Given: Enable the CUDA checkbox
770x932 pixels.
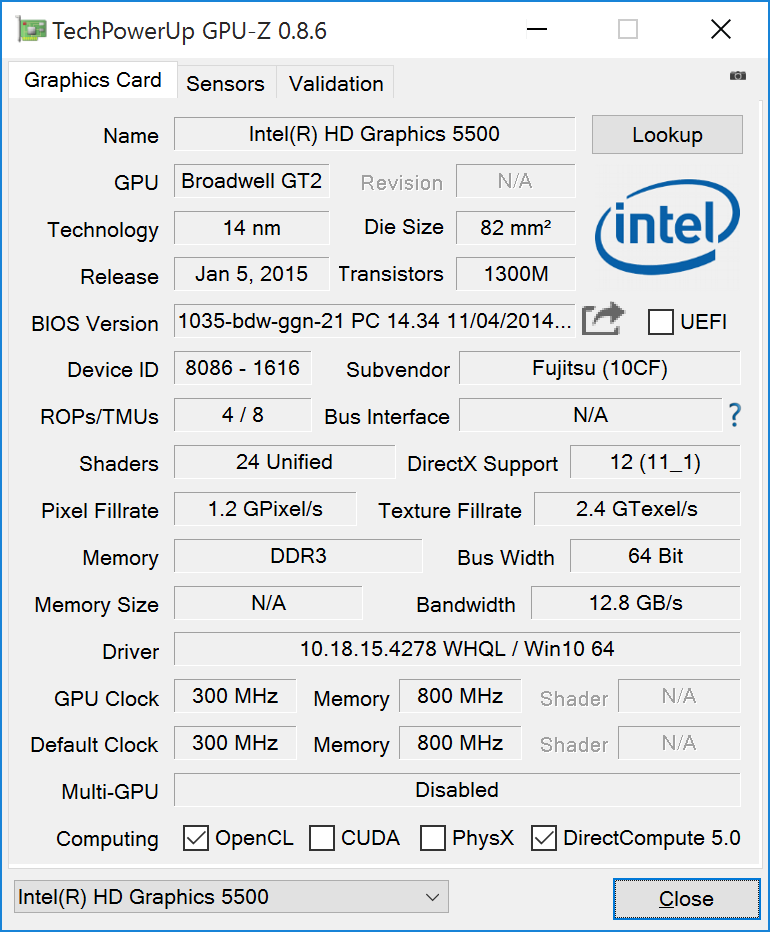Looking at the screenshot, I should [322, 838].
